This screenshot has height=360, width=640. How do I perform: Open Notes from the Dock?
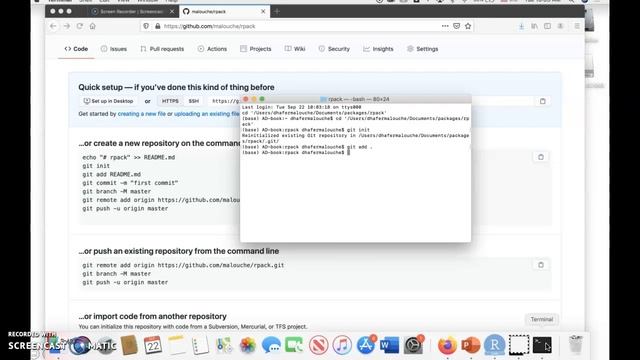tap(176, 345)
